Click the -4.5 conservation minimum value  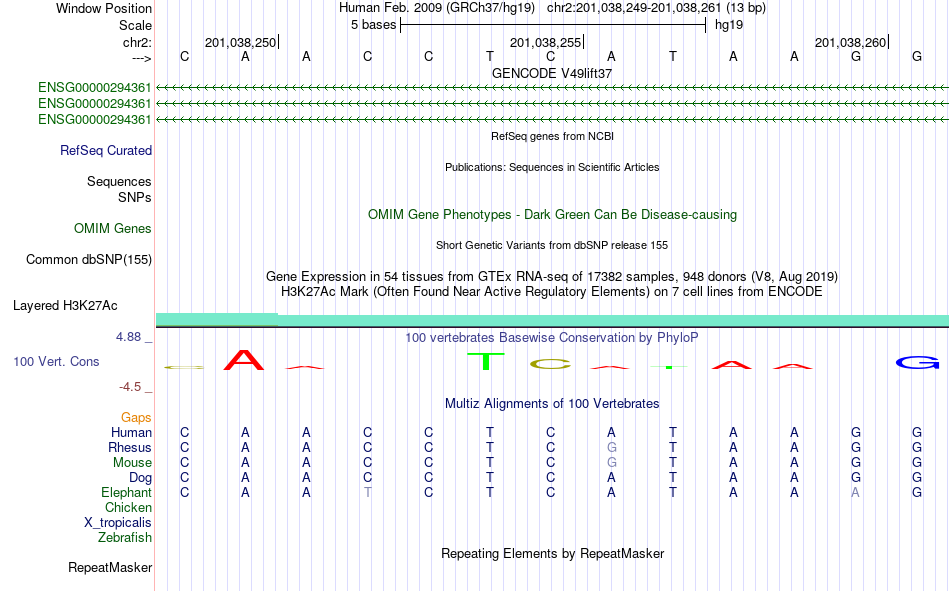[x=130, y=387]
